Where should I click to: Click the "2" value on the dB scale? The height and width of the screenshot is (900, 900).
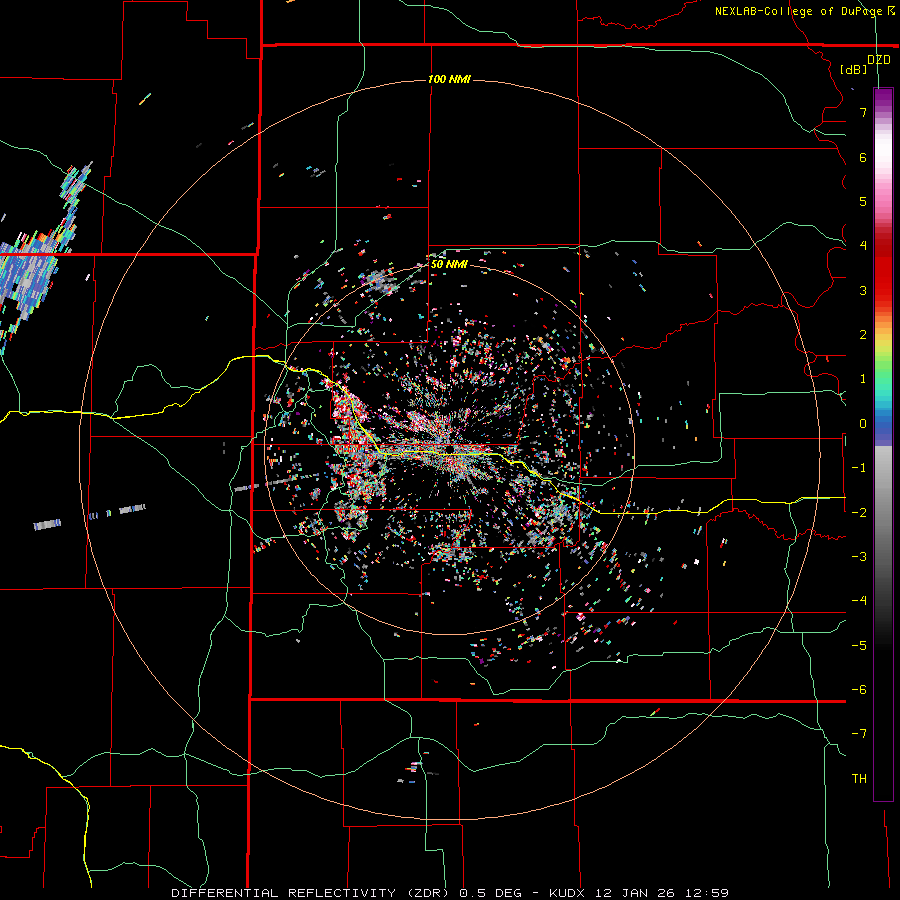863,335
